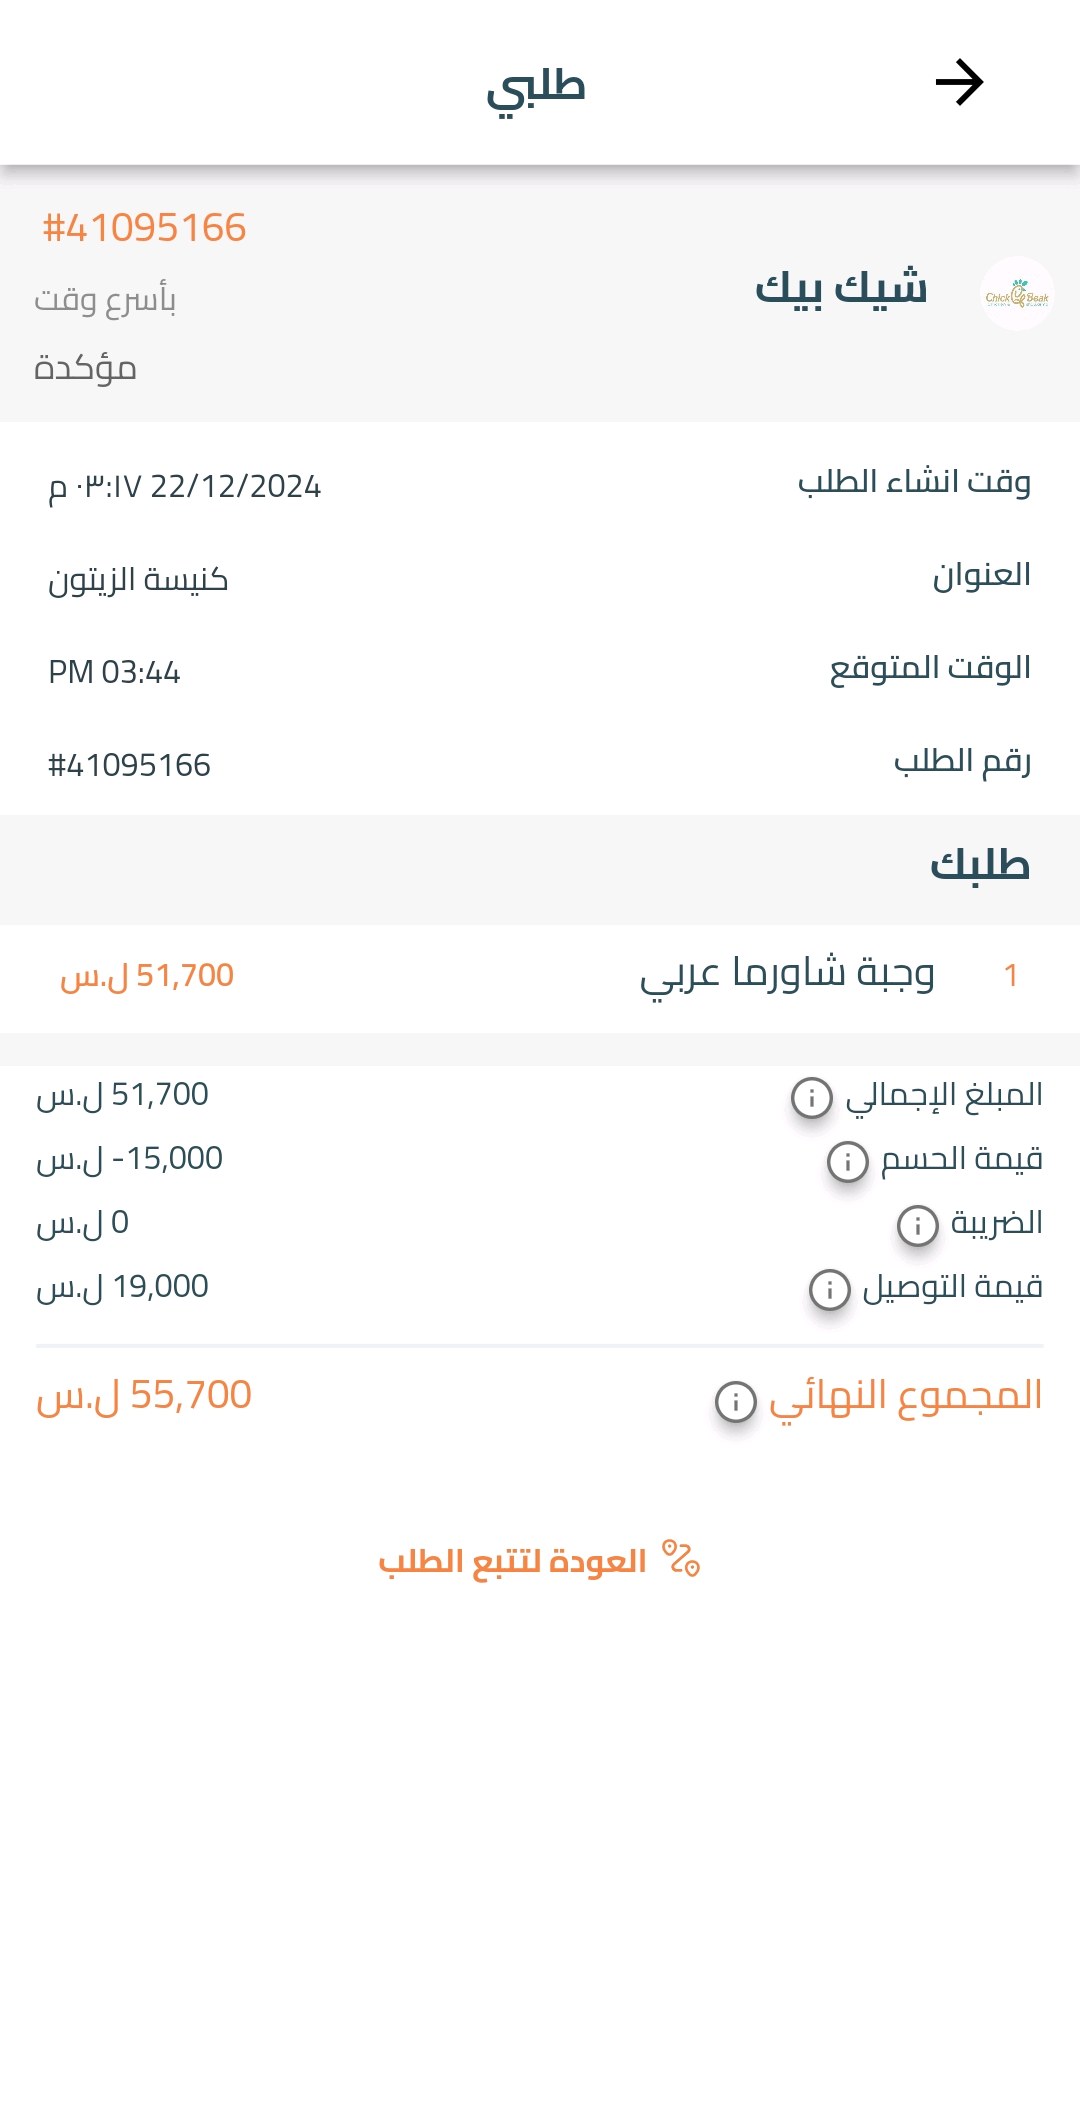Tap info icon beside المجموع النهائي
The image size is (1080, 2113).
736,1401
